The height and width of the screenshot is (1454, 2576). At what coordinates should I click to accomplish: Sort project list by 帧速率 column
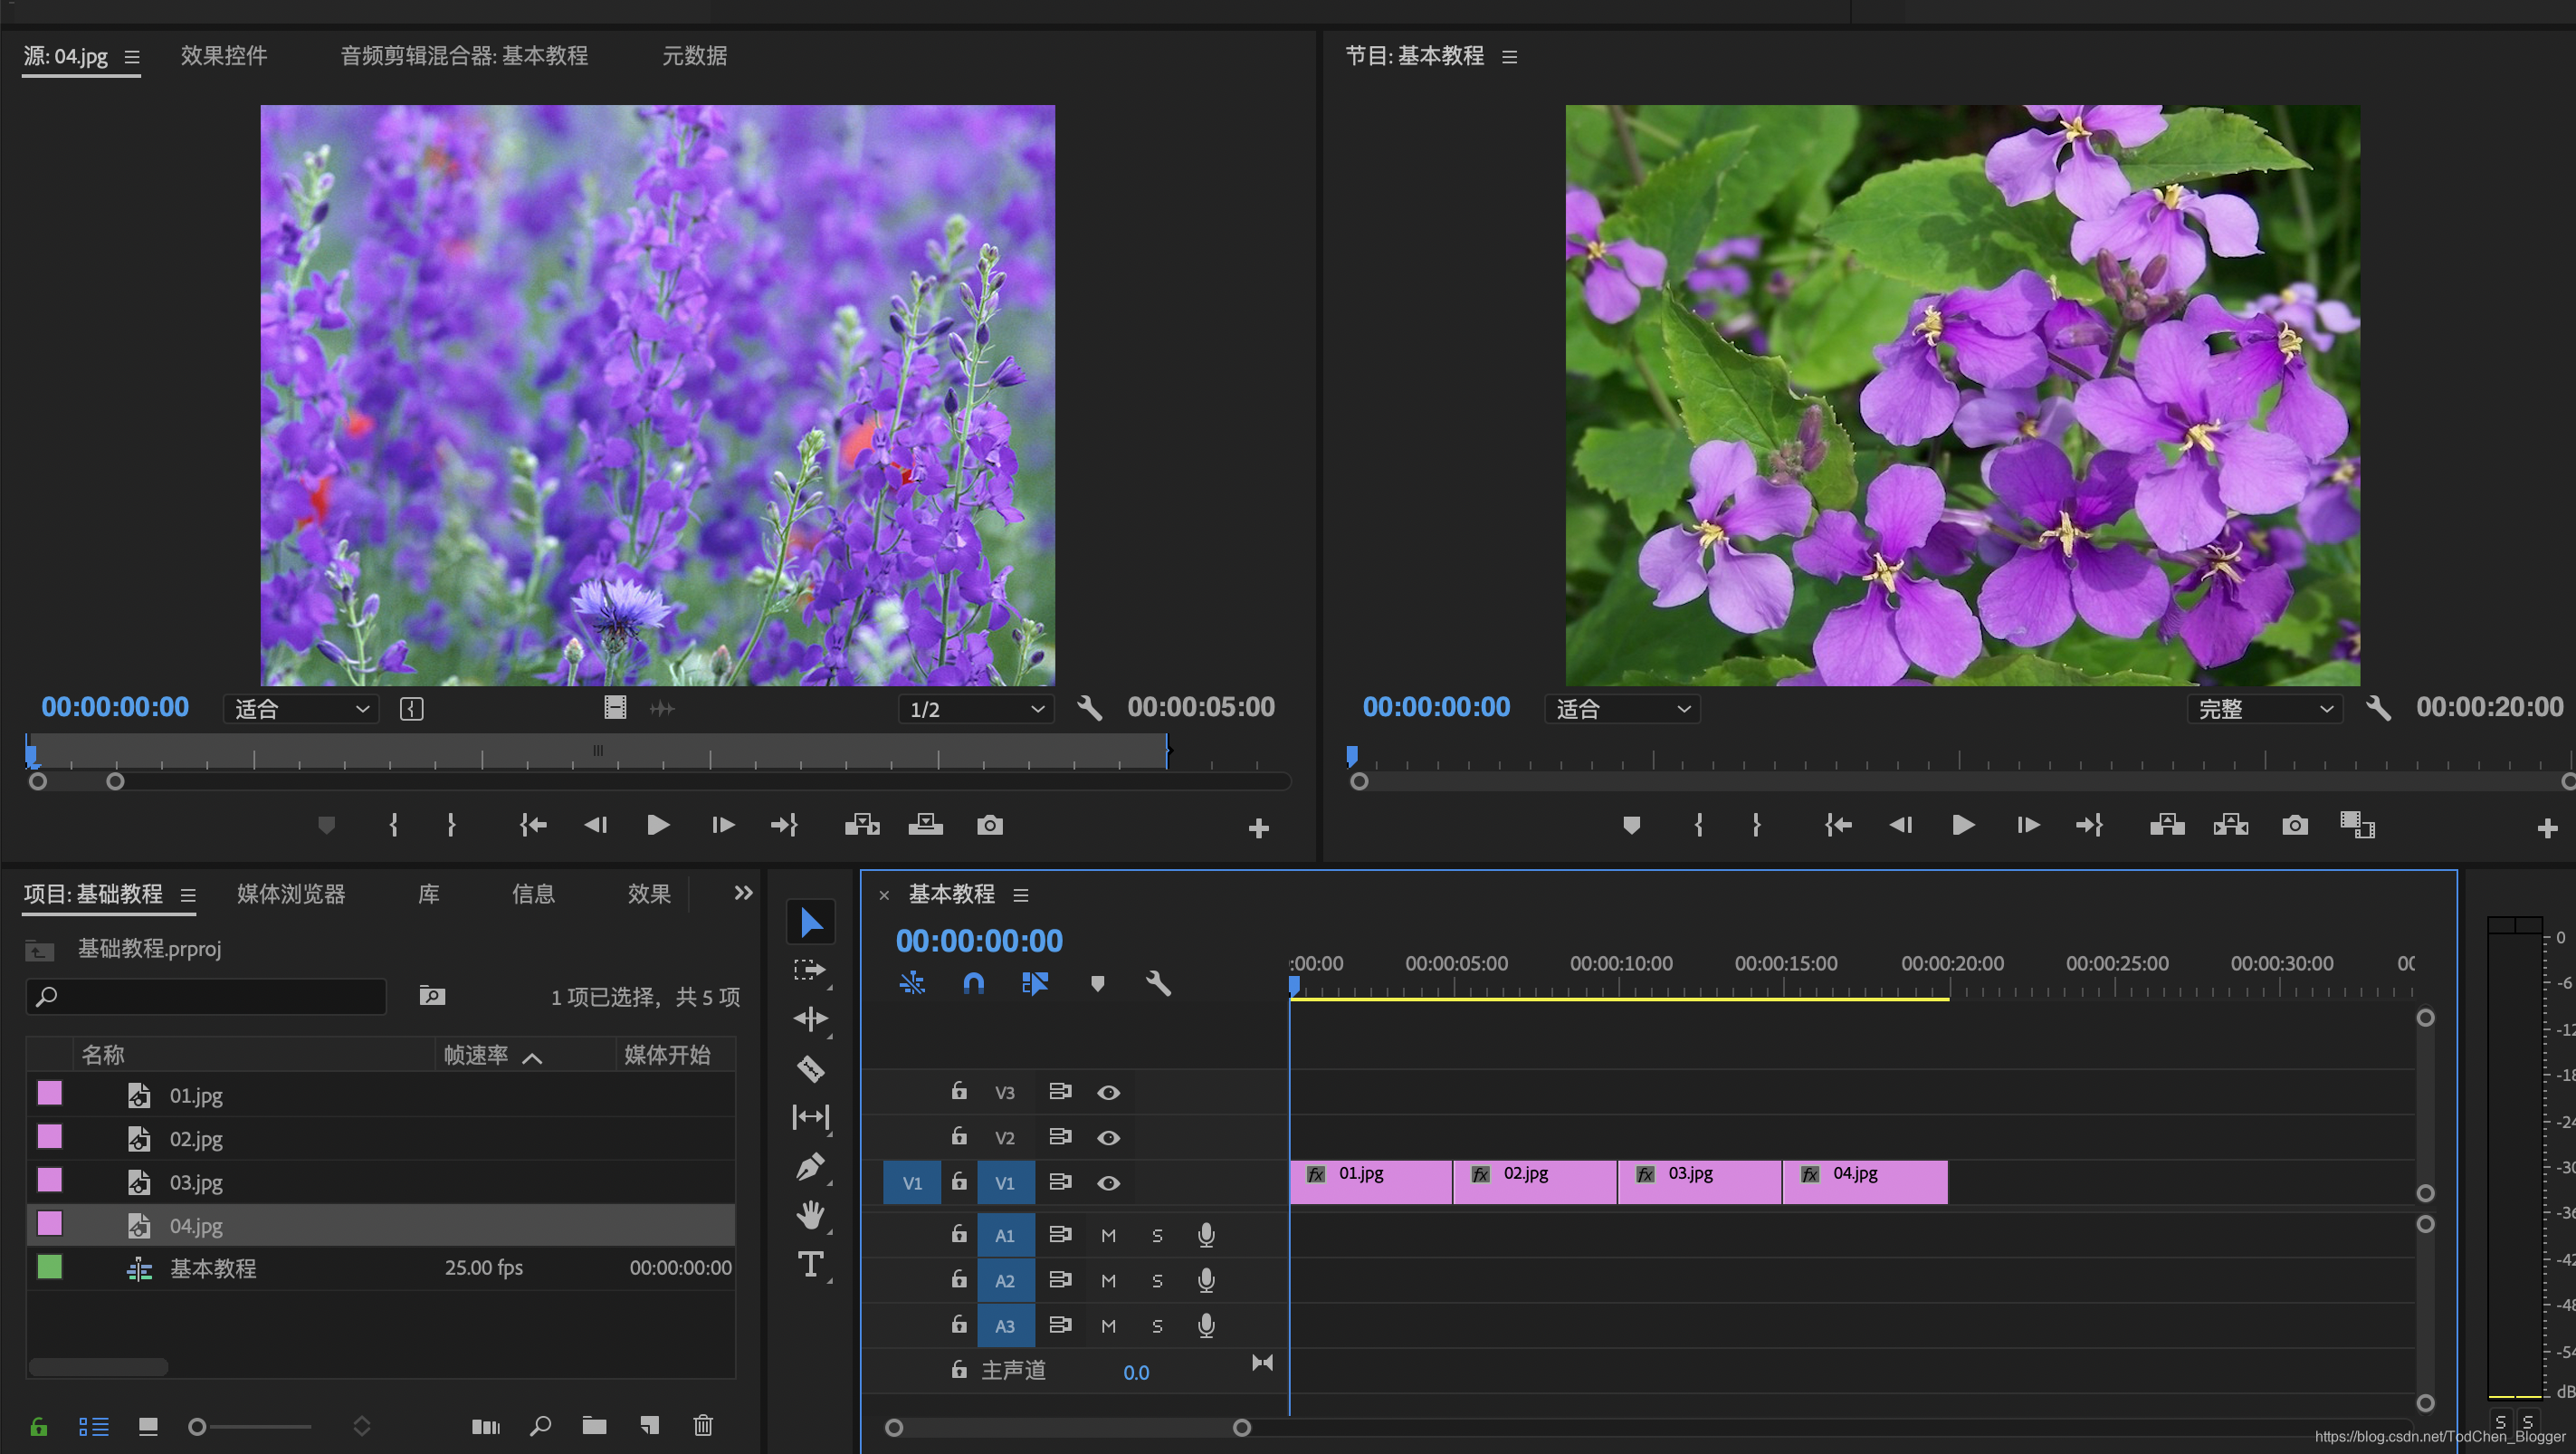pos(477,1055)
